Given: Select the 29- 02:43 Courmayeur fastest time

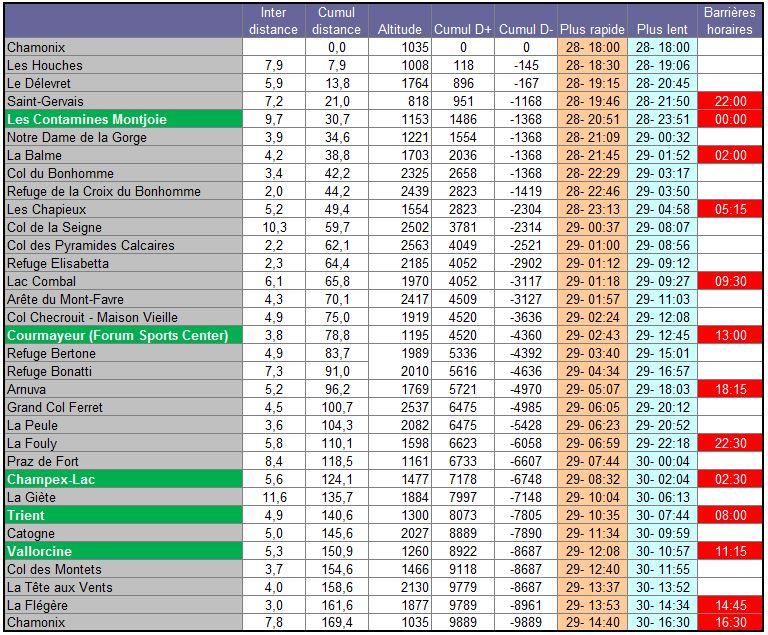Looking at the screenshot, I should (593, 336).
